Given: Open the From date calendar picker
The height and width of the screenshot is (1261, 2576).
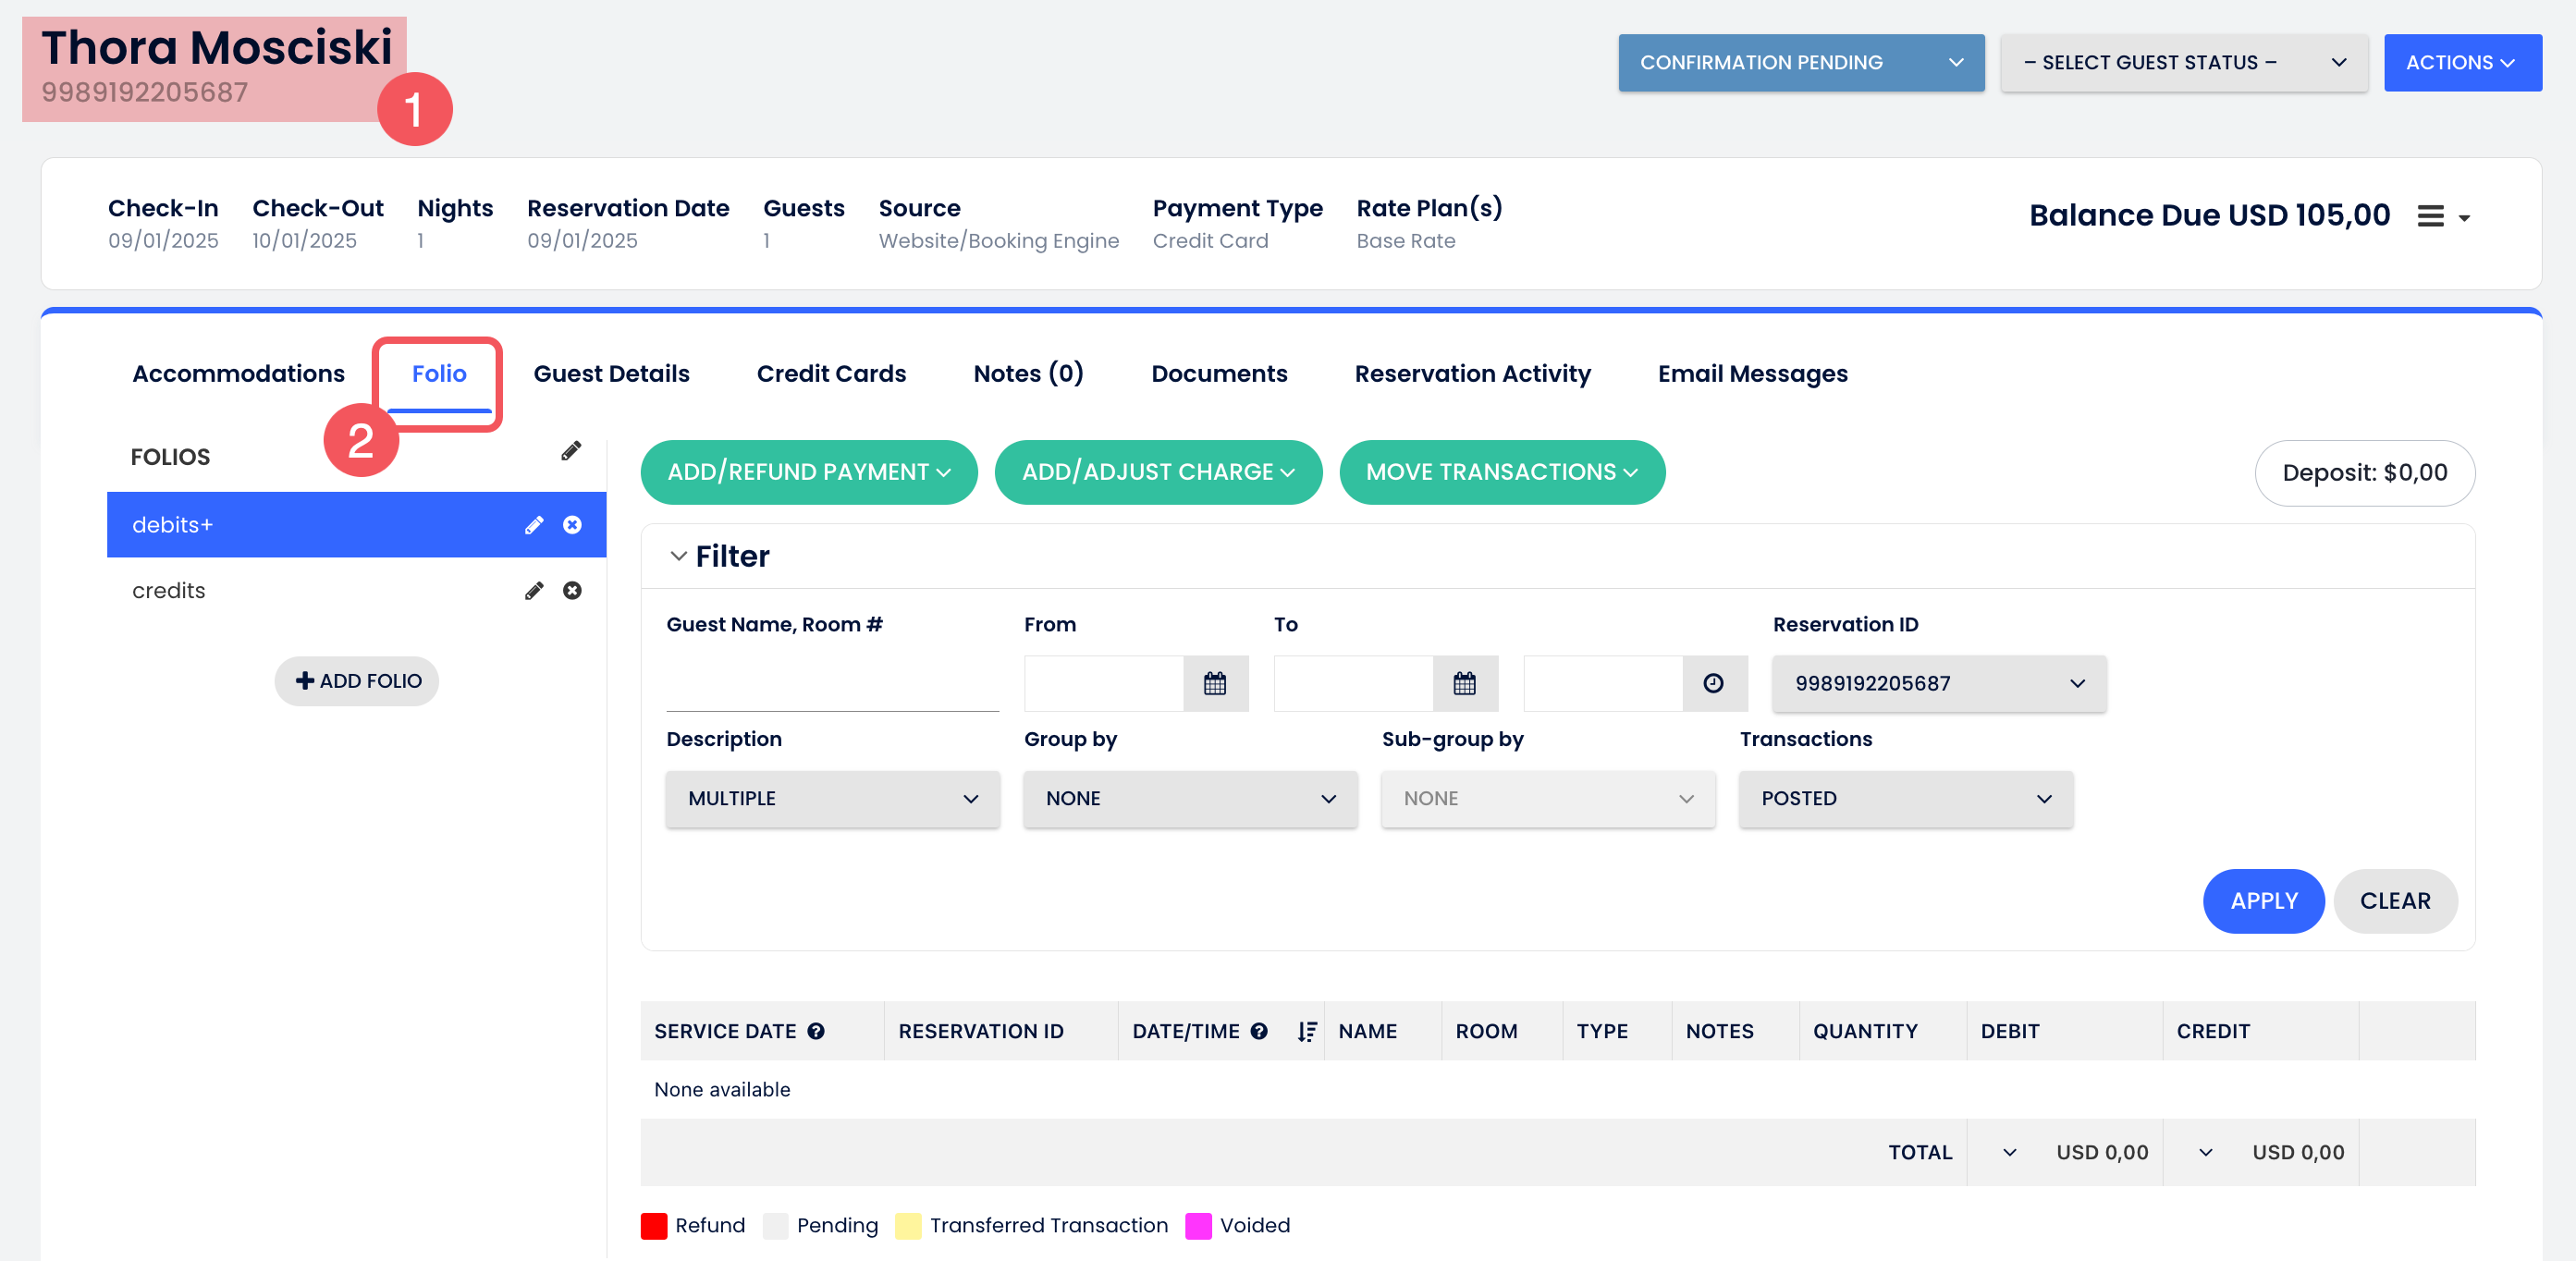Looking at the screenshot, I should pyautogui.click(x=1214, y=684).
